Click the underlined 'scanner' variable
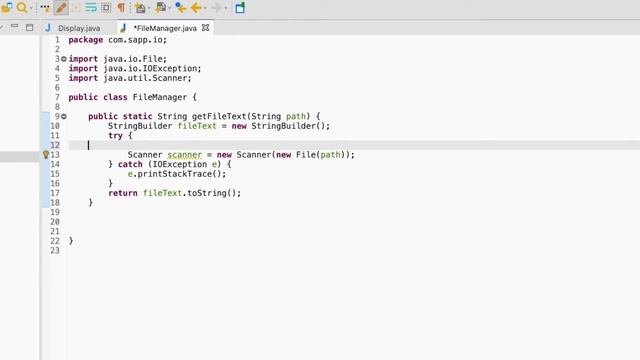Image resolution: width=640 pixels, height=360 pixels. tap(184, 155)
